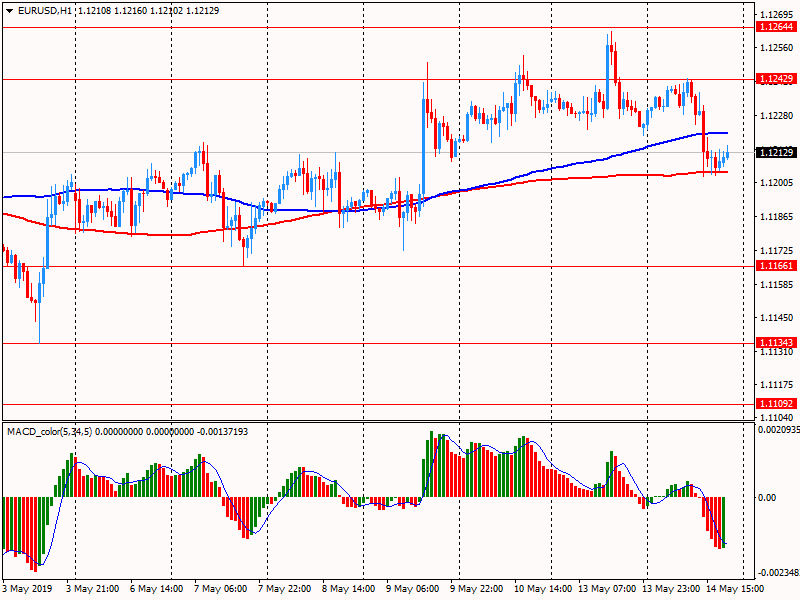Click the 13 May 07:00 time axis label
800x600 pixels.
tap(607, 589)
